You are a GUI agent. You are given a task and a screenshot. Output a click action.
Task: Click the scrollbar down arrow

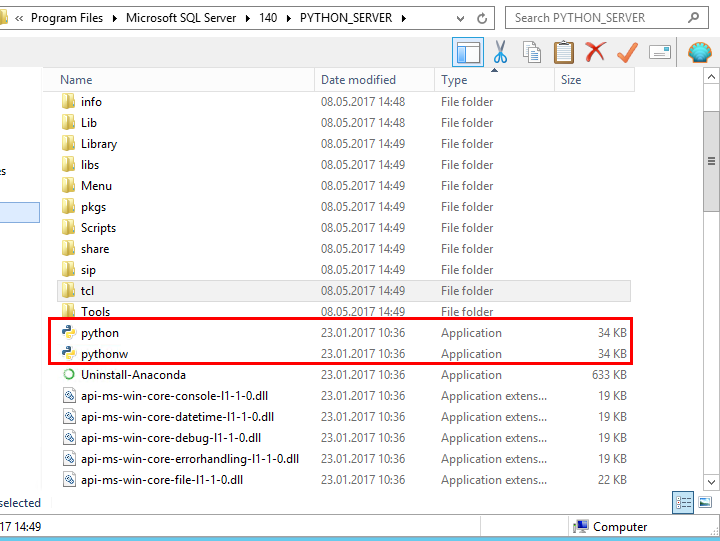click(x=711, y=482)
